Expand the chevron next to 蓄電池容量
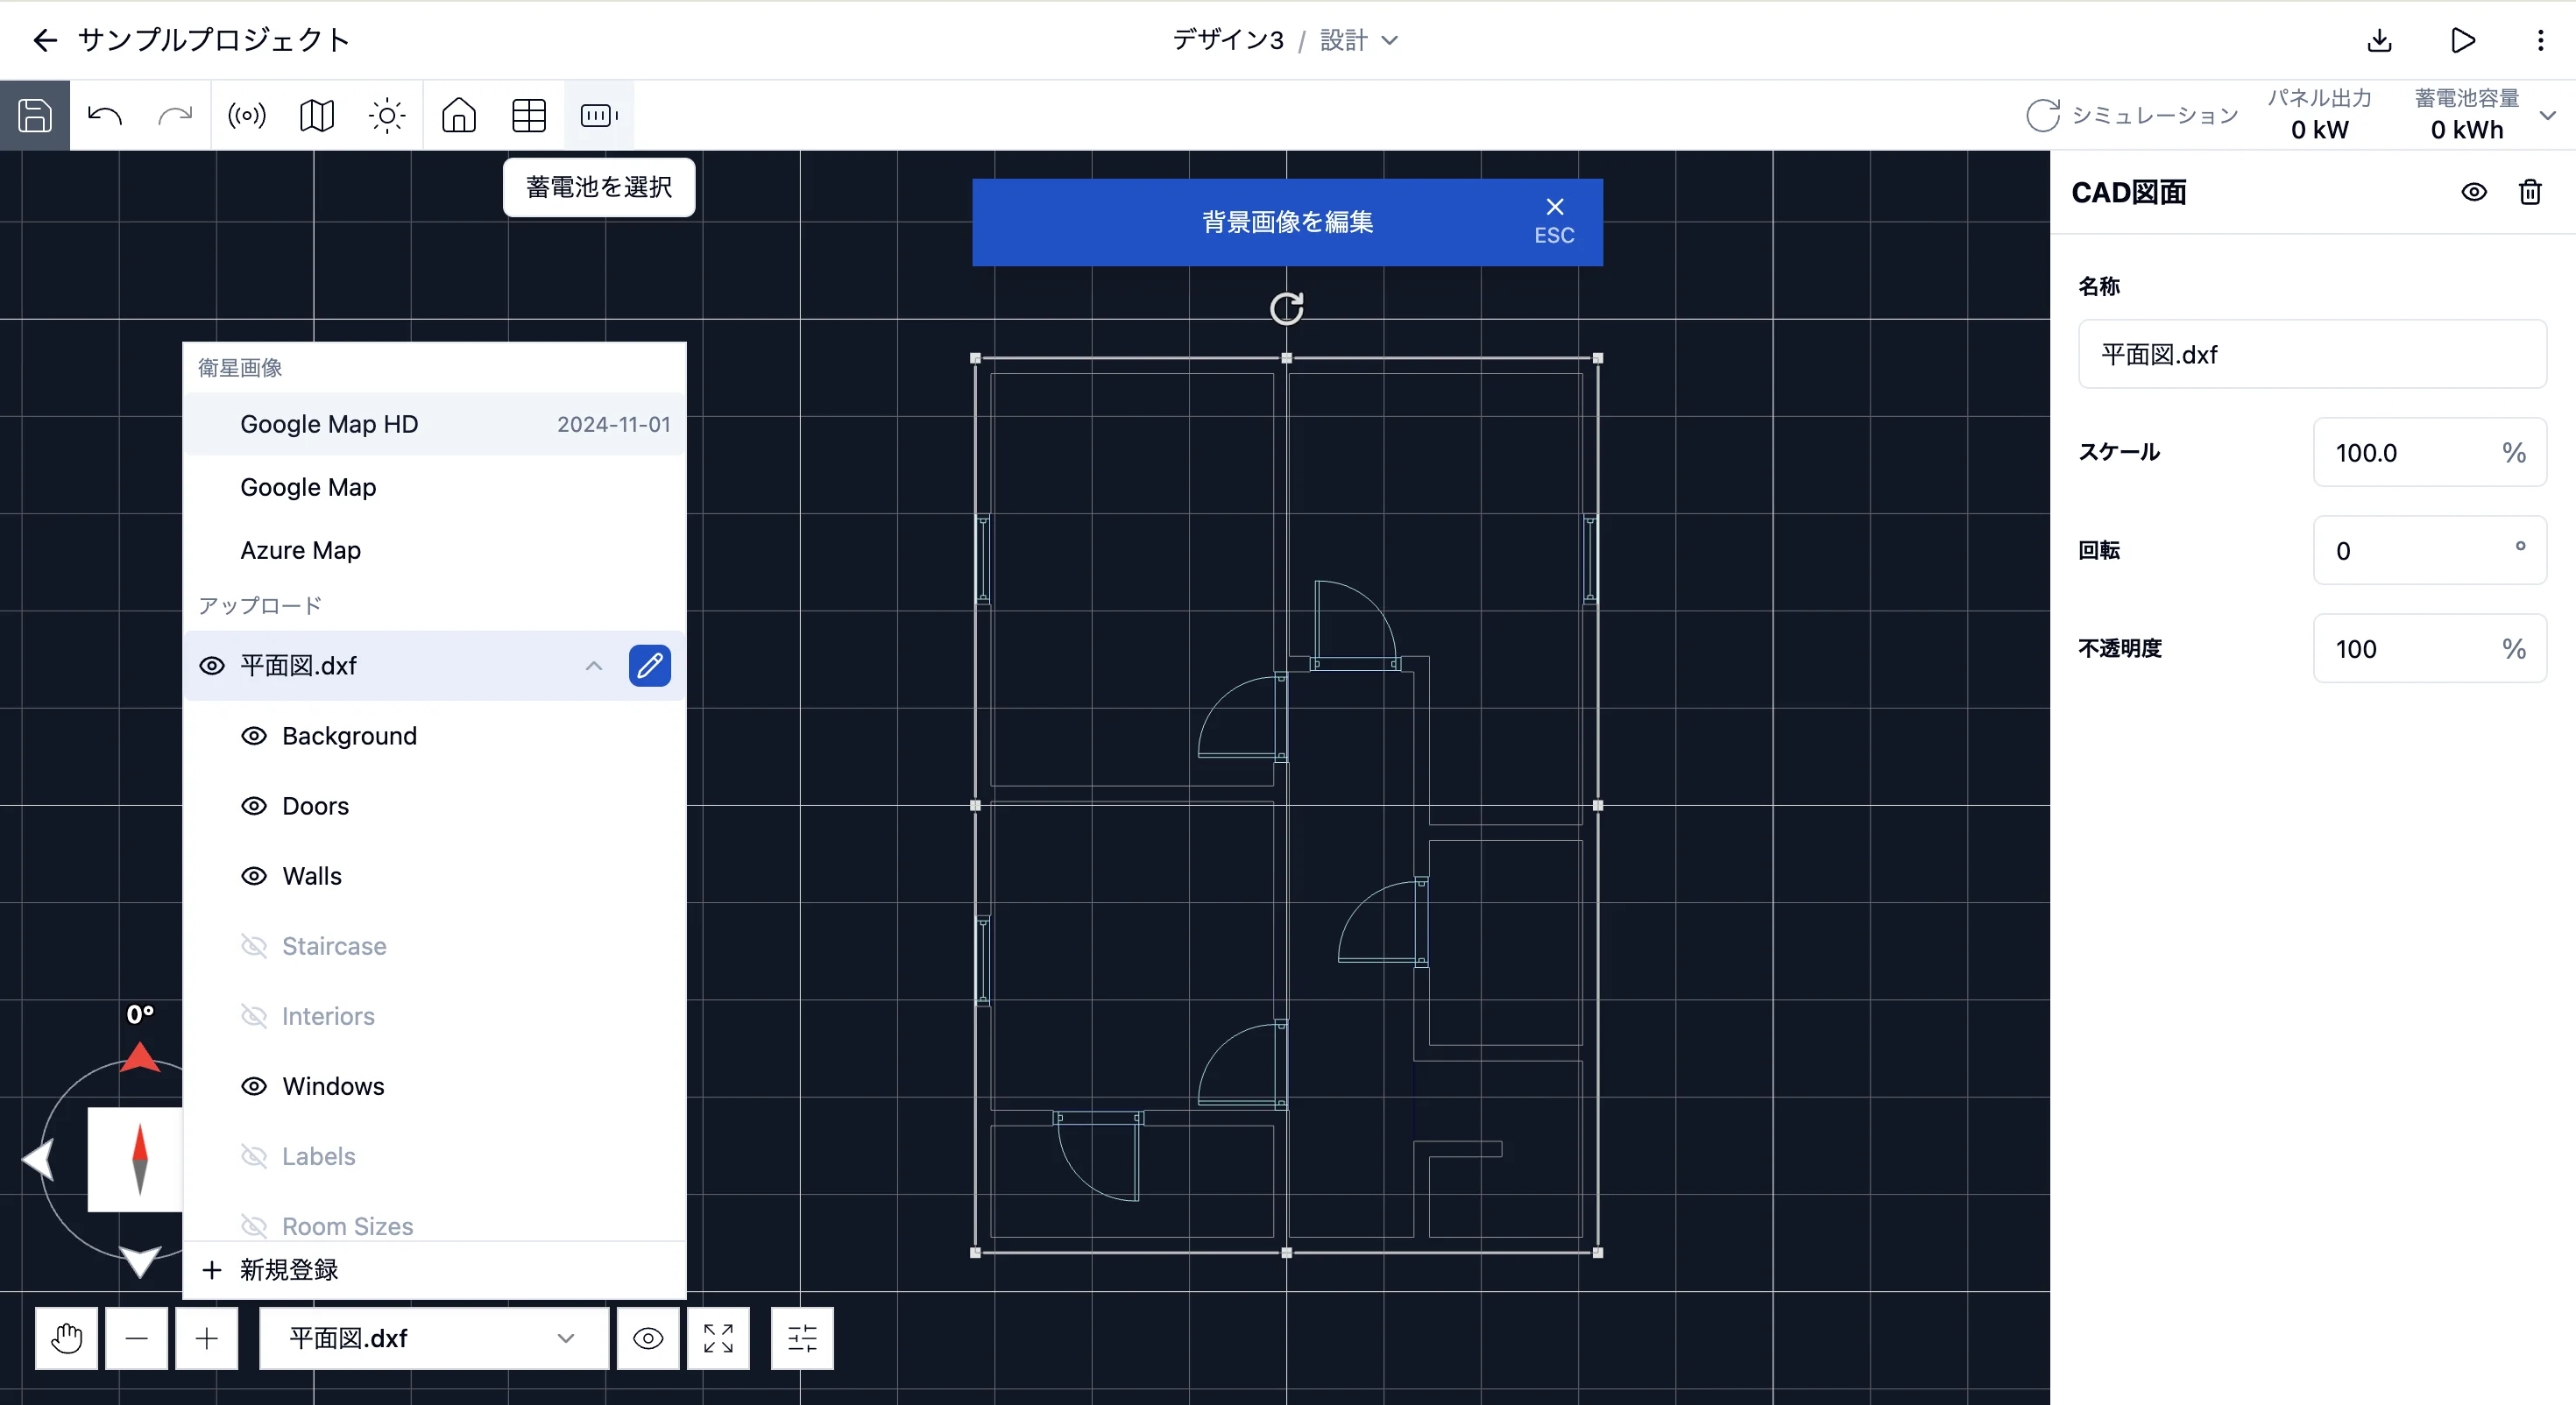Screen dimensions: 2576x1405 tap(2548, 116)
